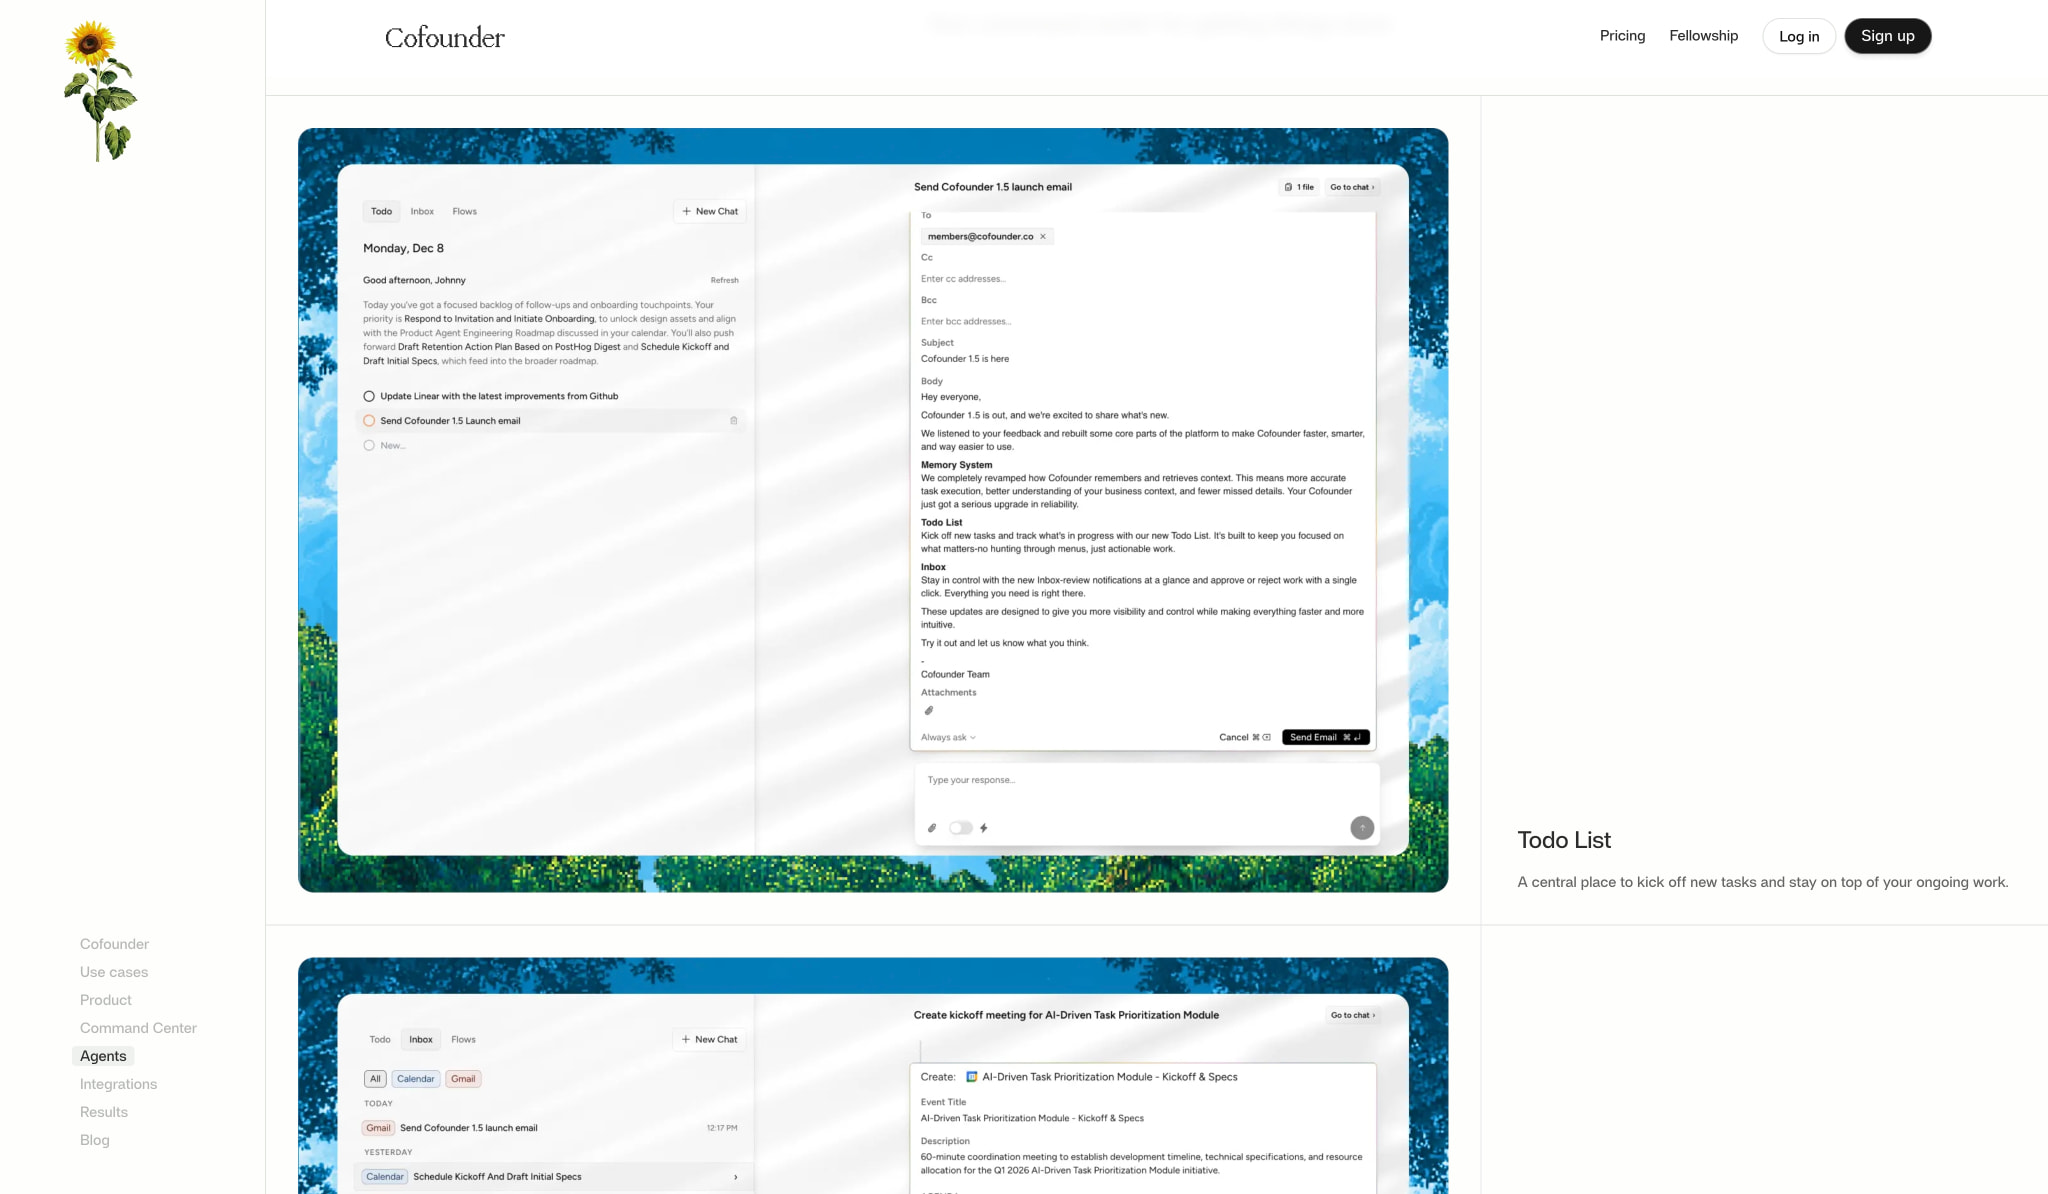
Task: Click the Event Title value text
Action: point(1032,1119)
